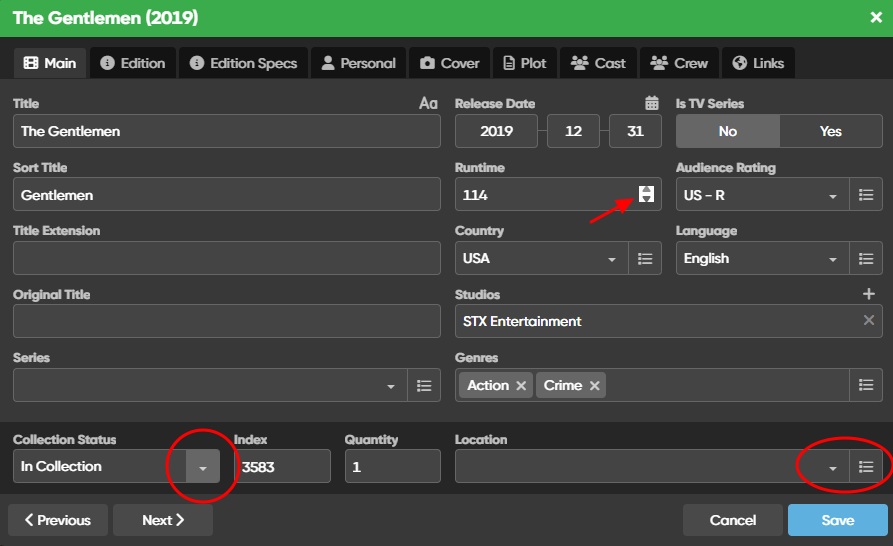
Task: Set Is TV Series to Yes
Action: tap(831, 131)
